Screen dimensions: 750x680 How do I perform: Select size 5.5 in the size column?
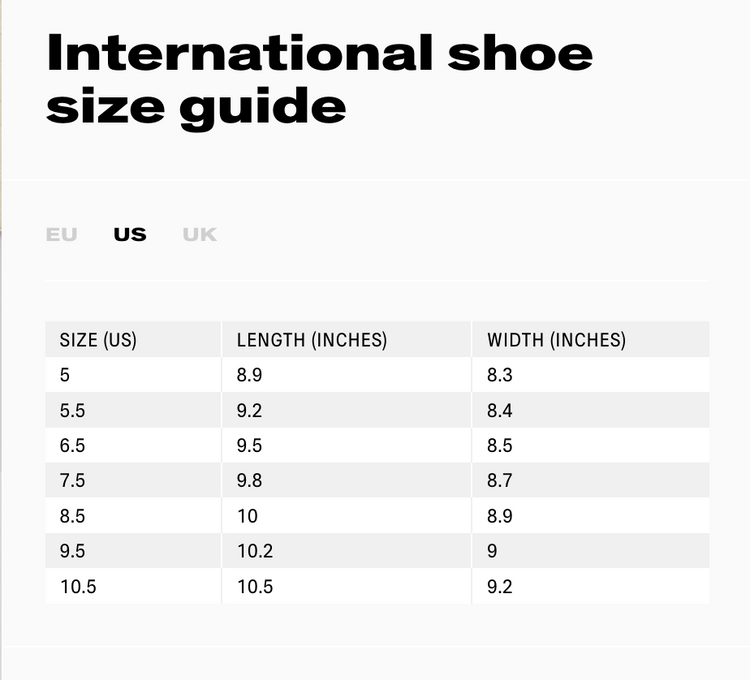(72, 410)
